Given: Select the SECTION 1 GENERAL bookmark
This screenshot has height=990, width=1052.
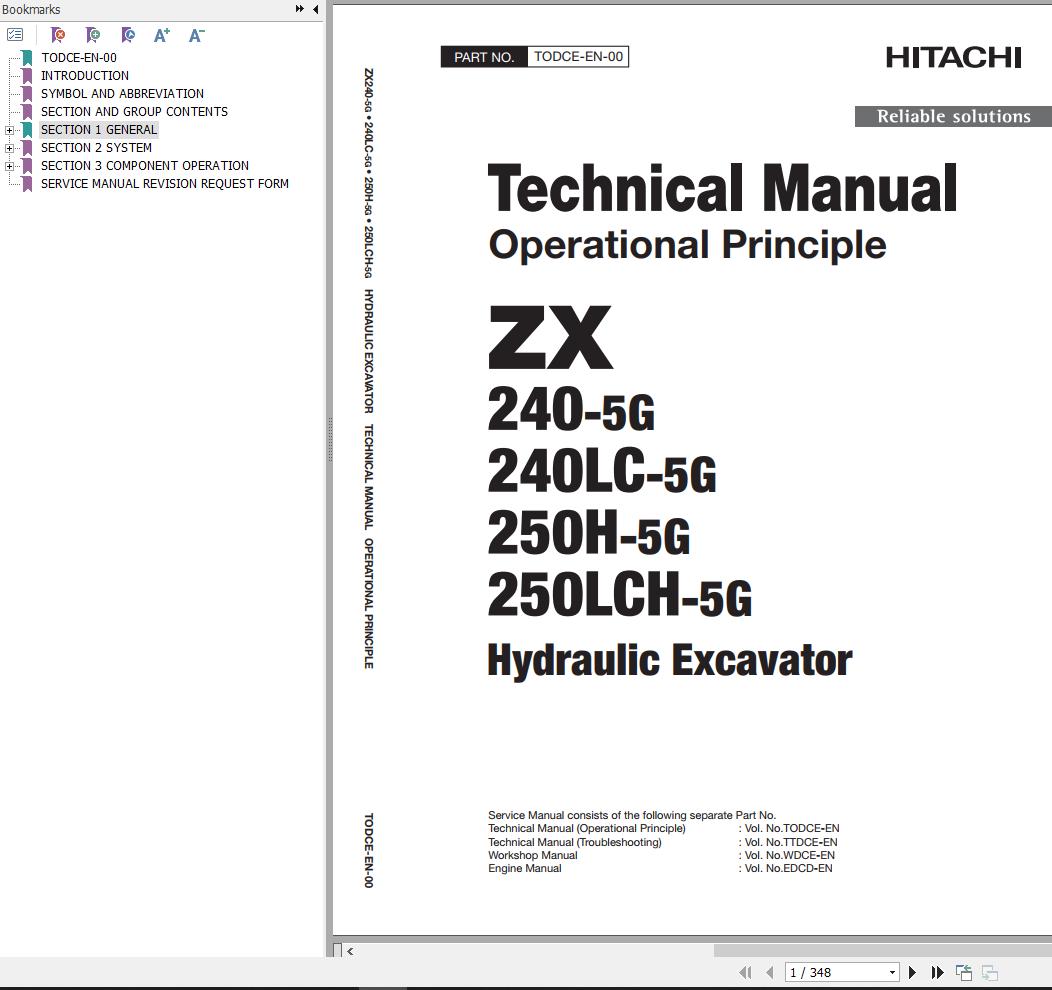Looking at the screenshot, I should point(99,130).
